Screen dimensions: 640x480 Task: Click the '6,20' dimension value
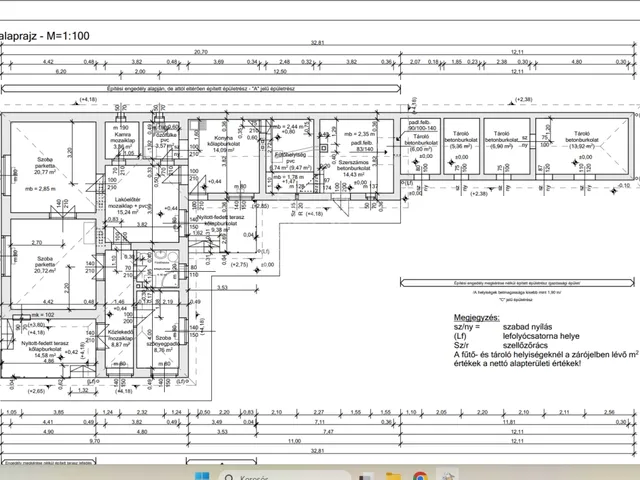tap(60, 71)
